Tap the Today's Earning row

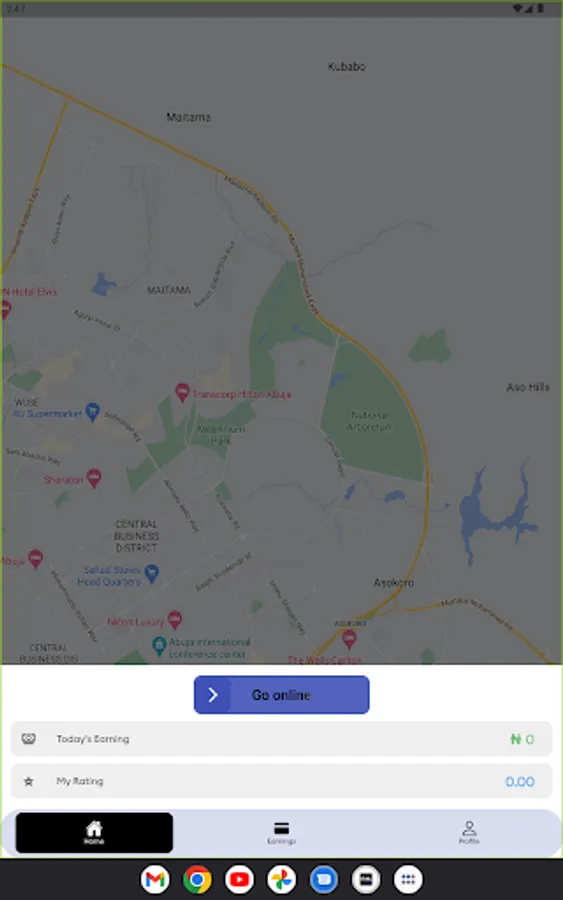point(281,739)
